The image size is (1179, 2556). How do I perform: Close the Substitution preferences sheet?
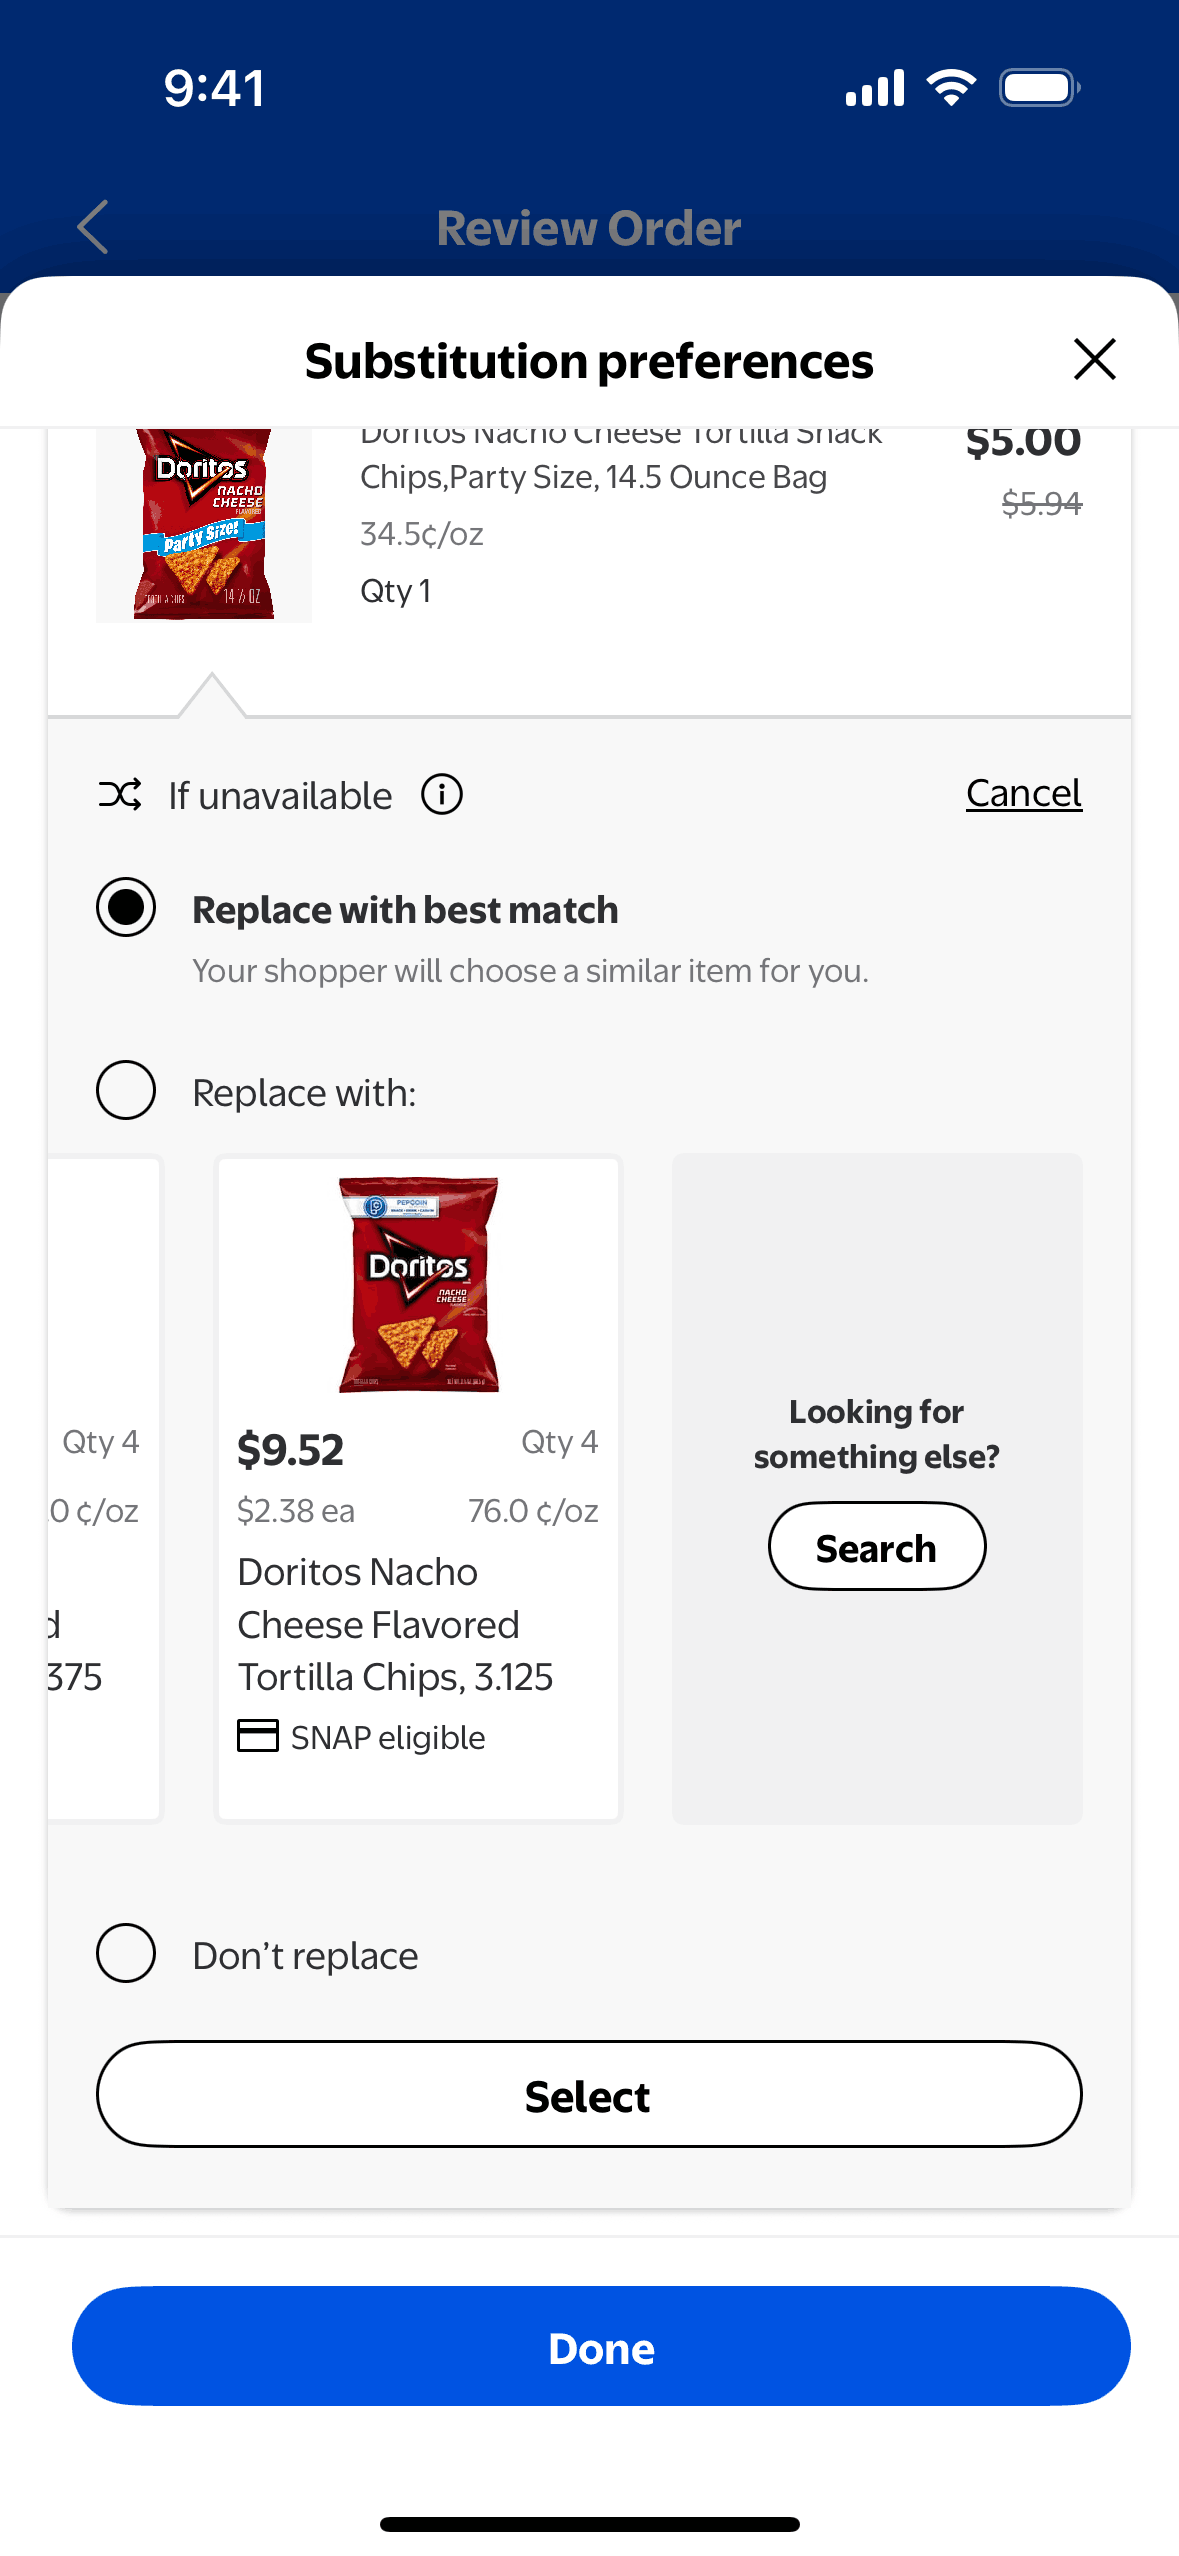click(1094, 359)
